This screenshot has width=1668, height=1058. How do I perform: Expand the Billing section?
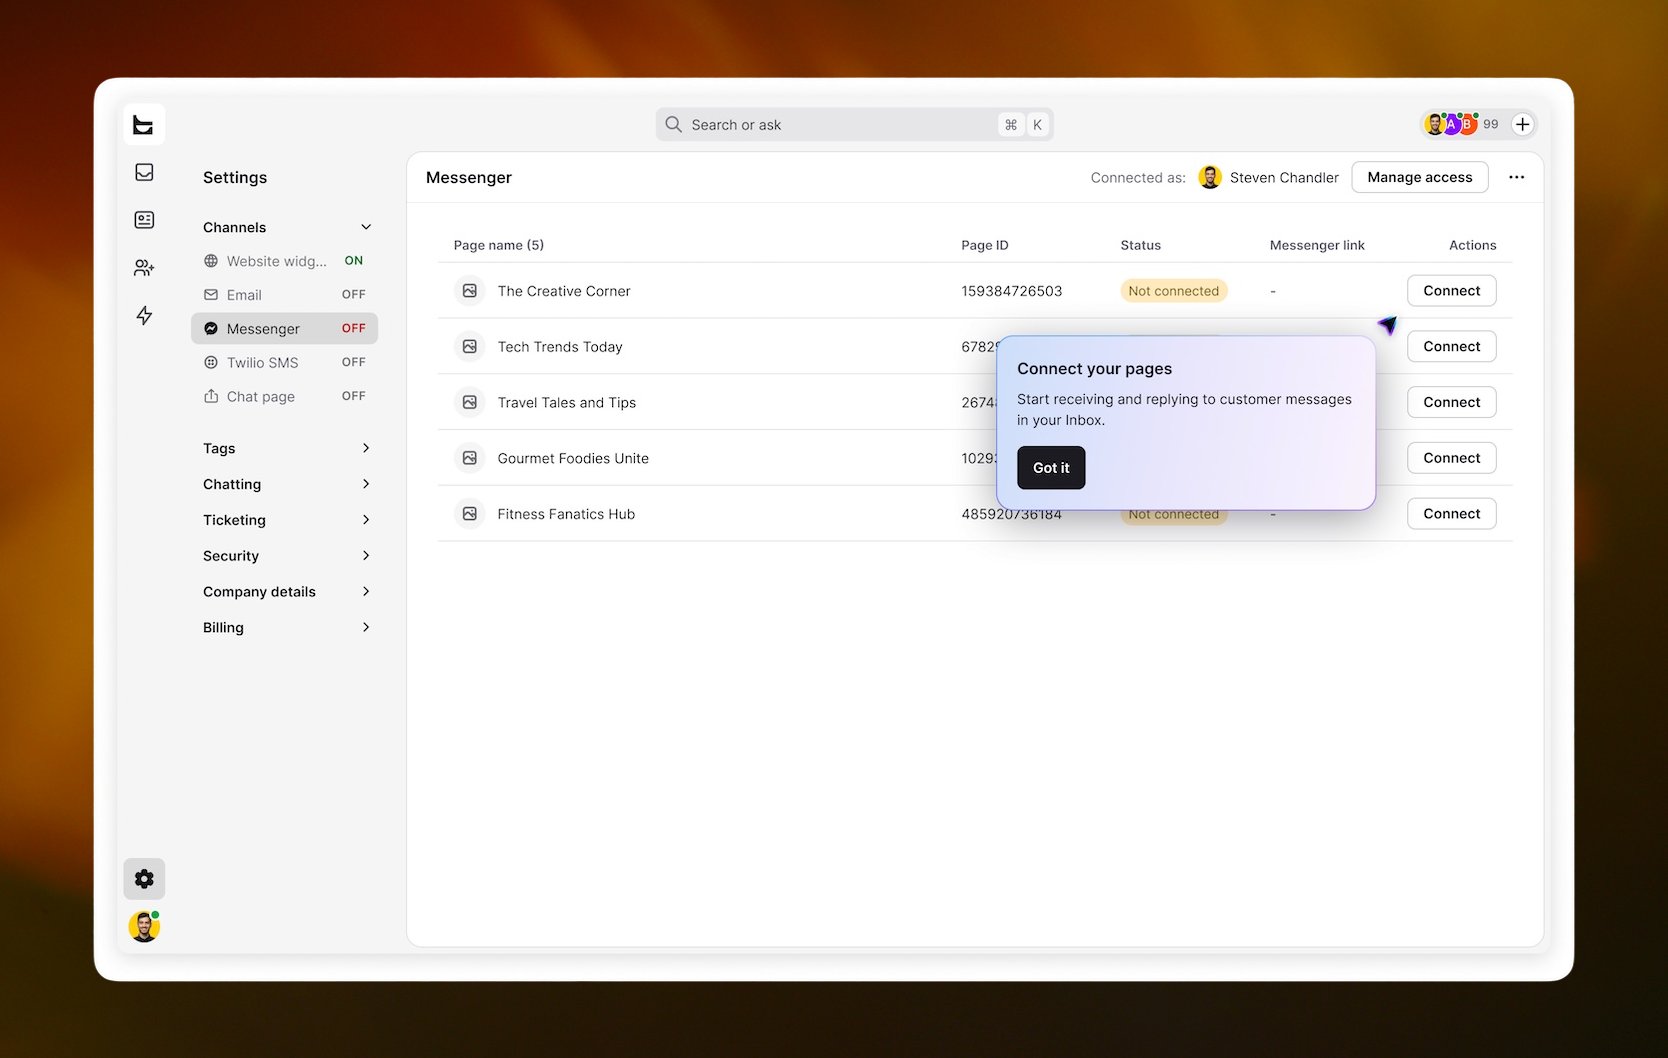click(287, 628)
